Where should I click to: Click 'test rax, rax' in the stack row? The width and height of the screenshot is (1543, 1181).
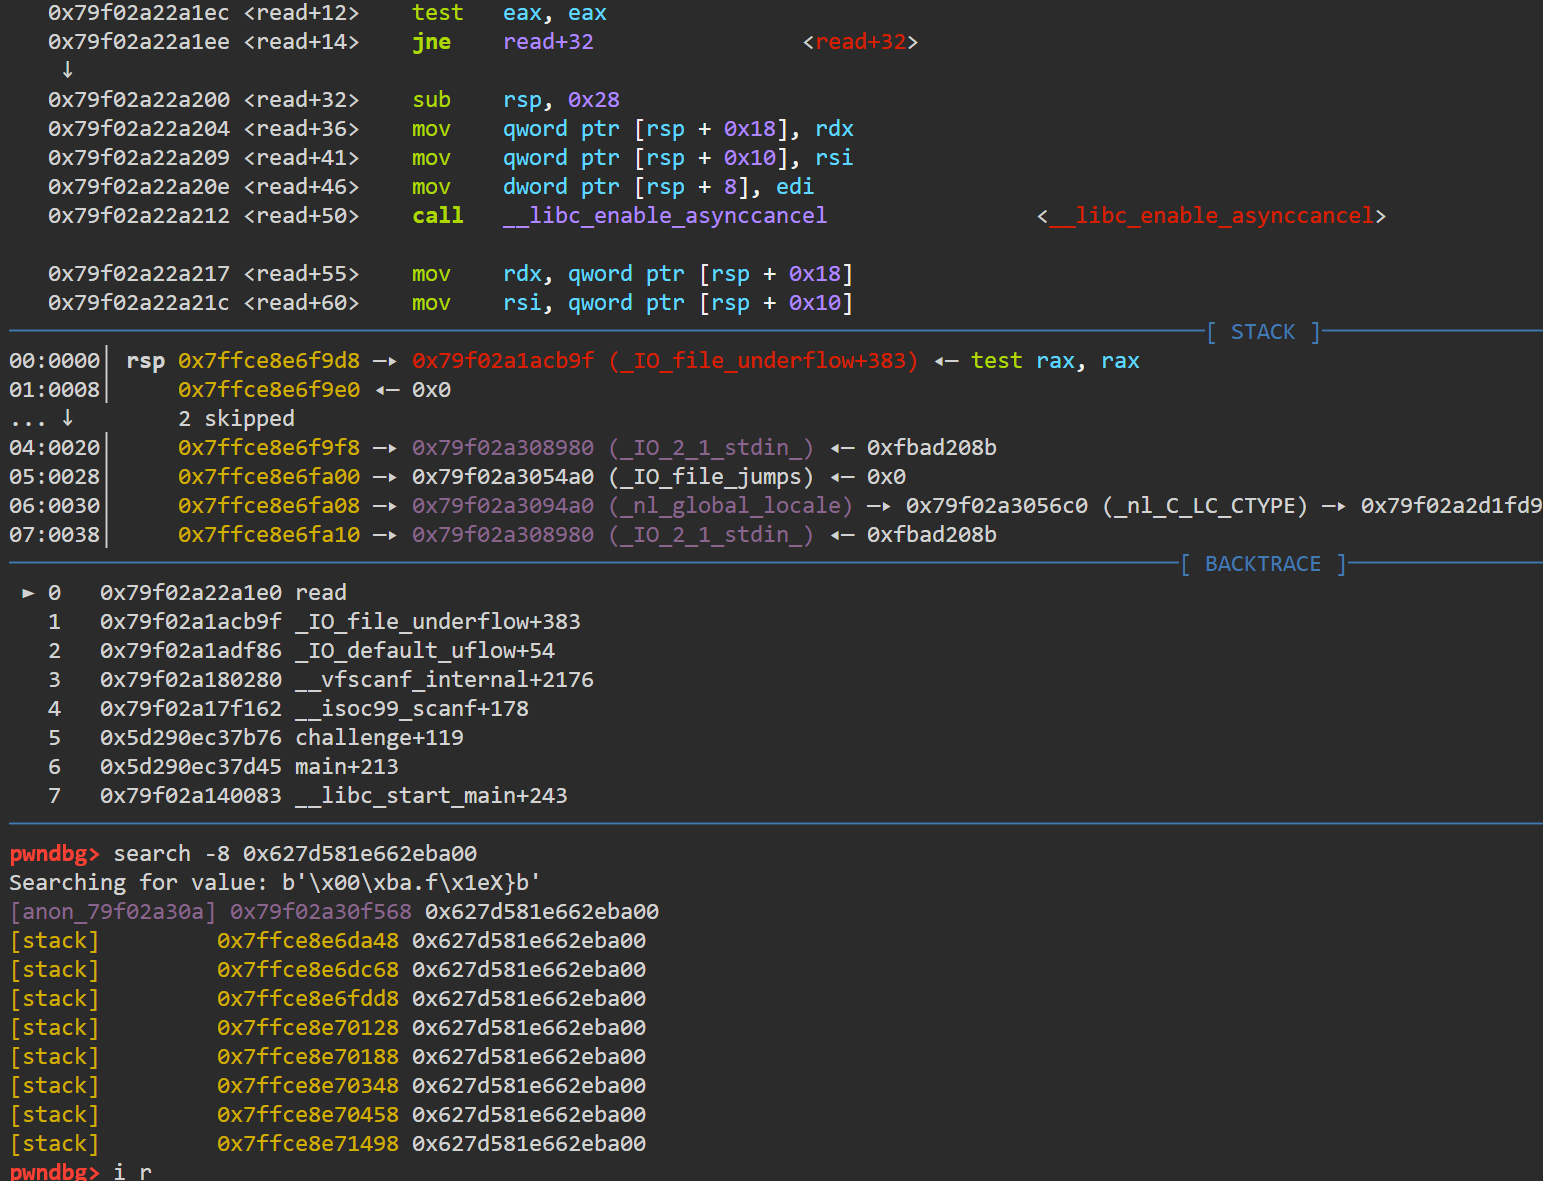coord(1055,361)
